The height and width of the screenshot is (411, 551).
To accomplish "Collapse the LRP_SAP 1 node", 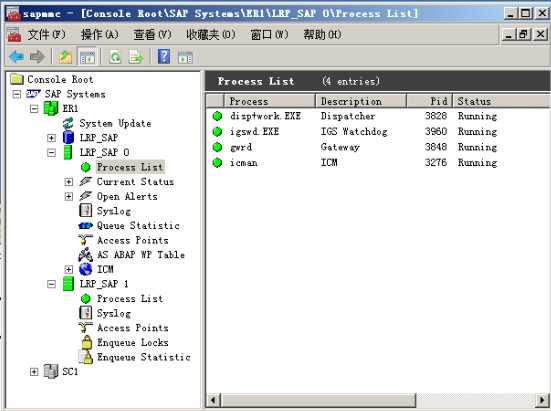I will point(51,284).
